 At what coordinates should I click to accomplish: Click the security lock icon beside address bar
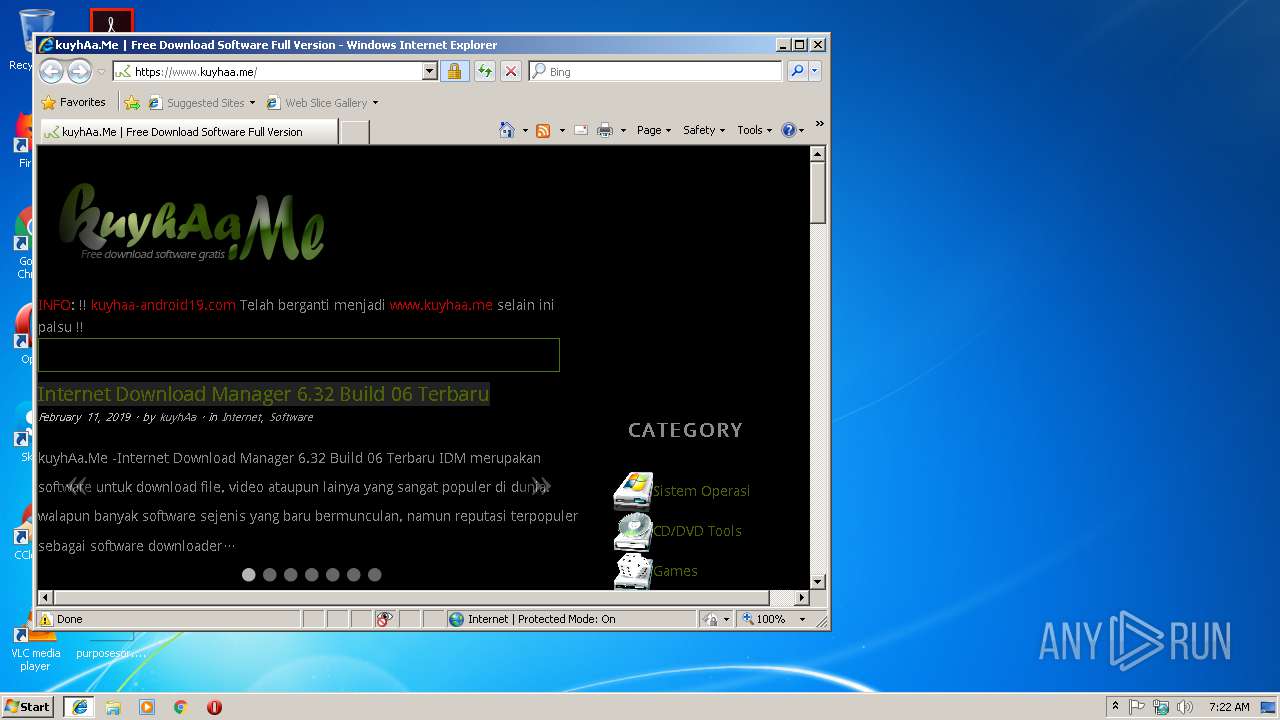454,71
